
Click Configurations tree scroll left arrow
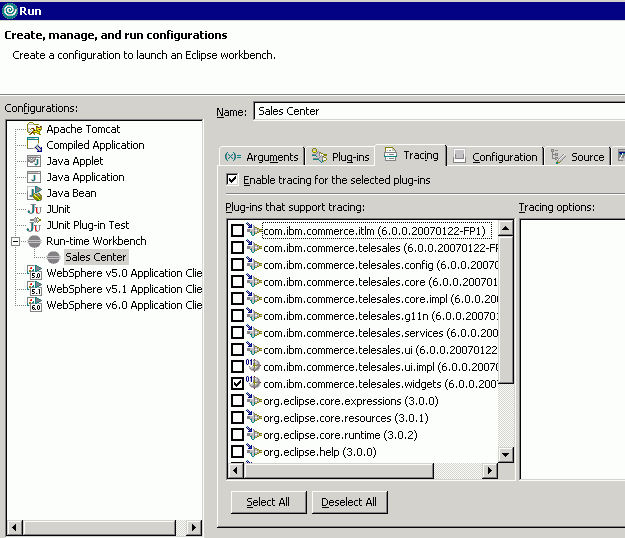pyautogui.click(x=15, y=528)
